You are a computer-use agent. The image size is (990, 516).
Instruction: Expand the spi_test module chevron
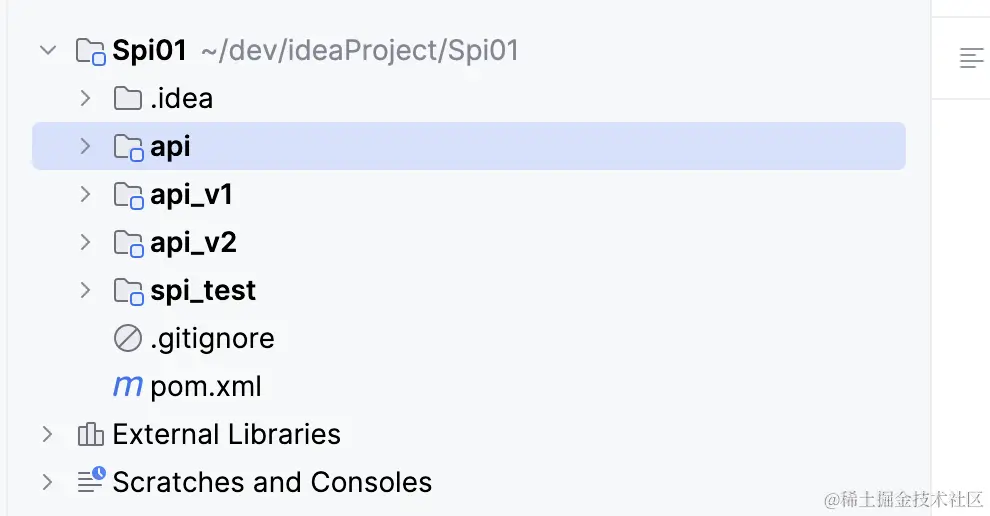86,291
